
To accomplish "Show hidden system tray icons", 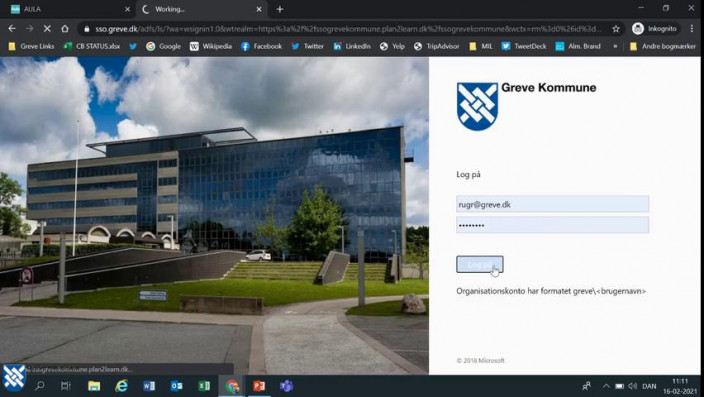I will 606,386.
